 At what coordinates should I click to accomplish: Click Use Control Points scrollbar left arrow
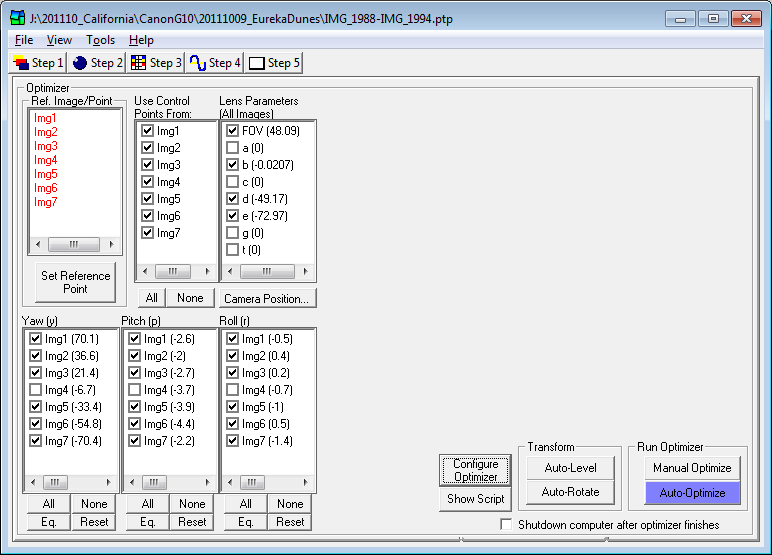click(145, 271)
